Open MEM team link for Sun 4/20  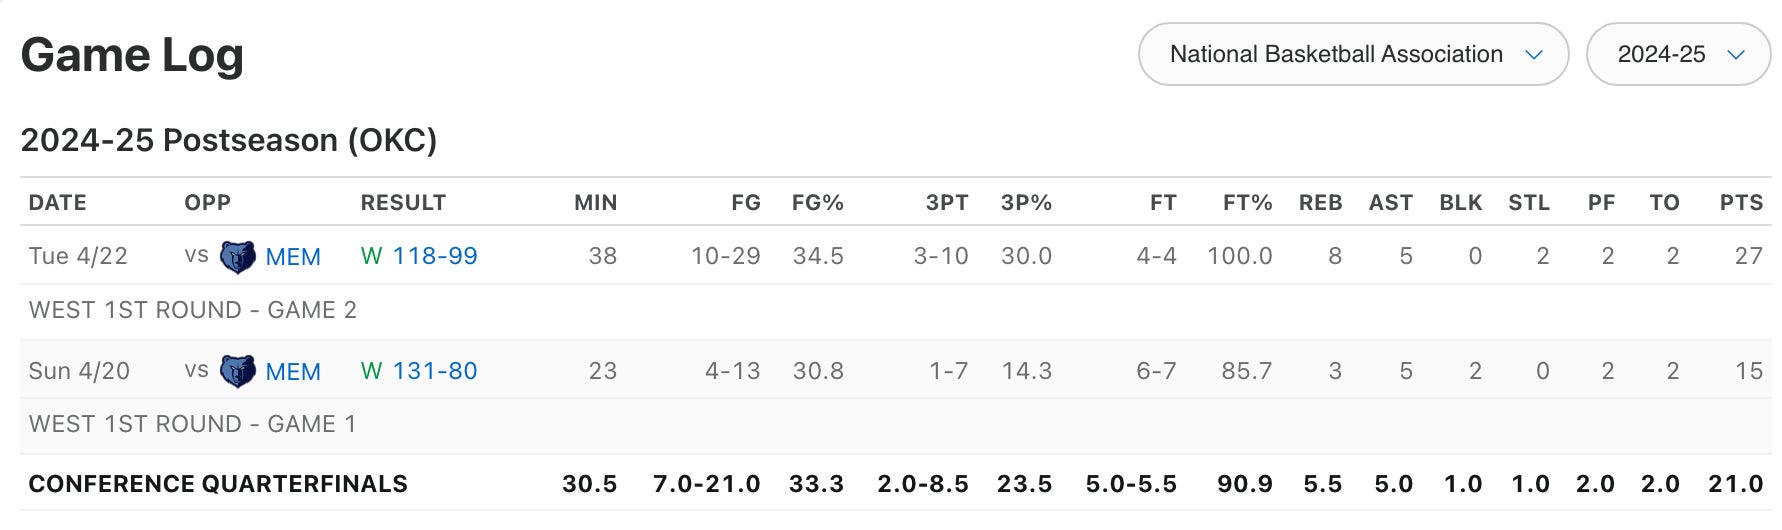coord(293,372)
